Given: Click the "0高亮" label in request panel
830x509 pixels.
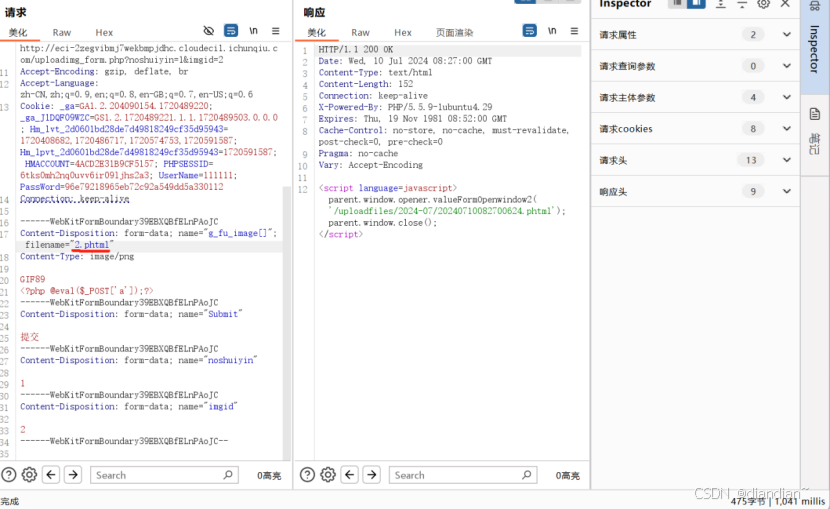Looking at the screenshot, I should tap(269, 475).
